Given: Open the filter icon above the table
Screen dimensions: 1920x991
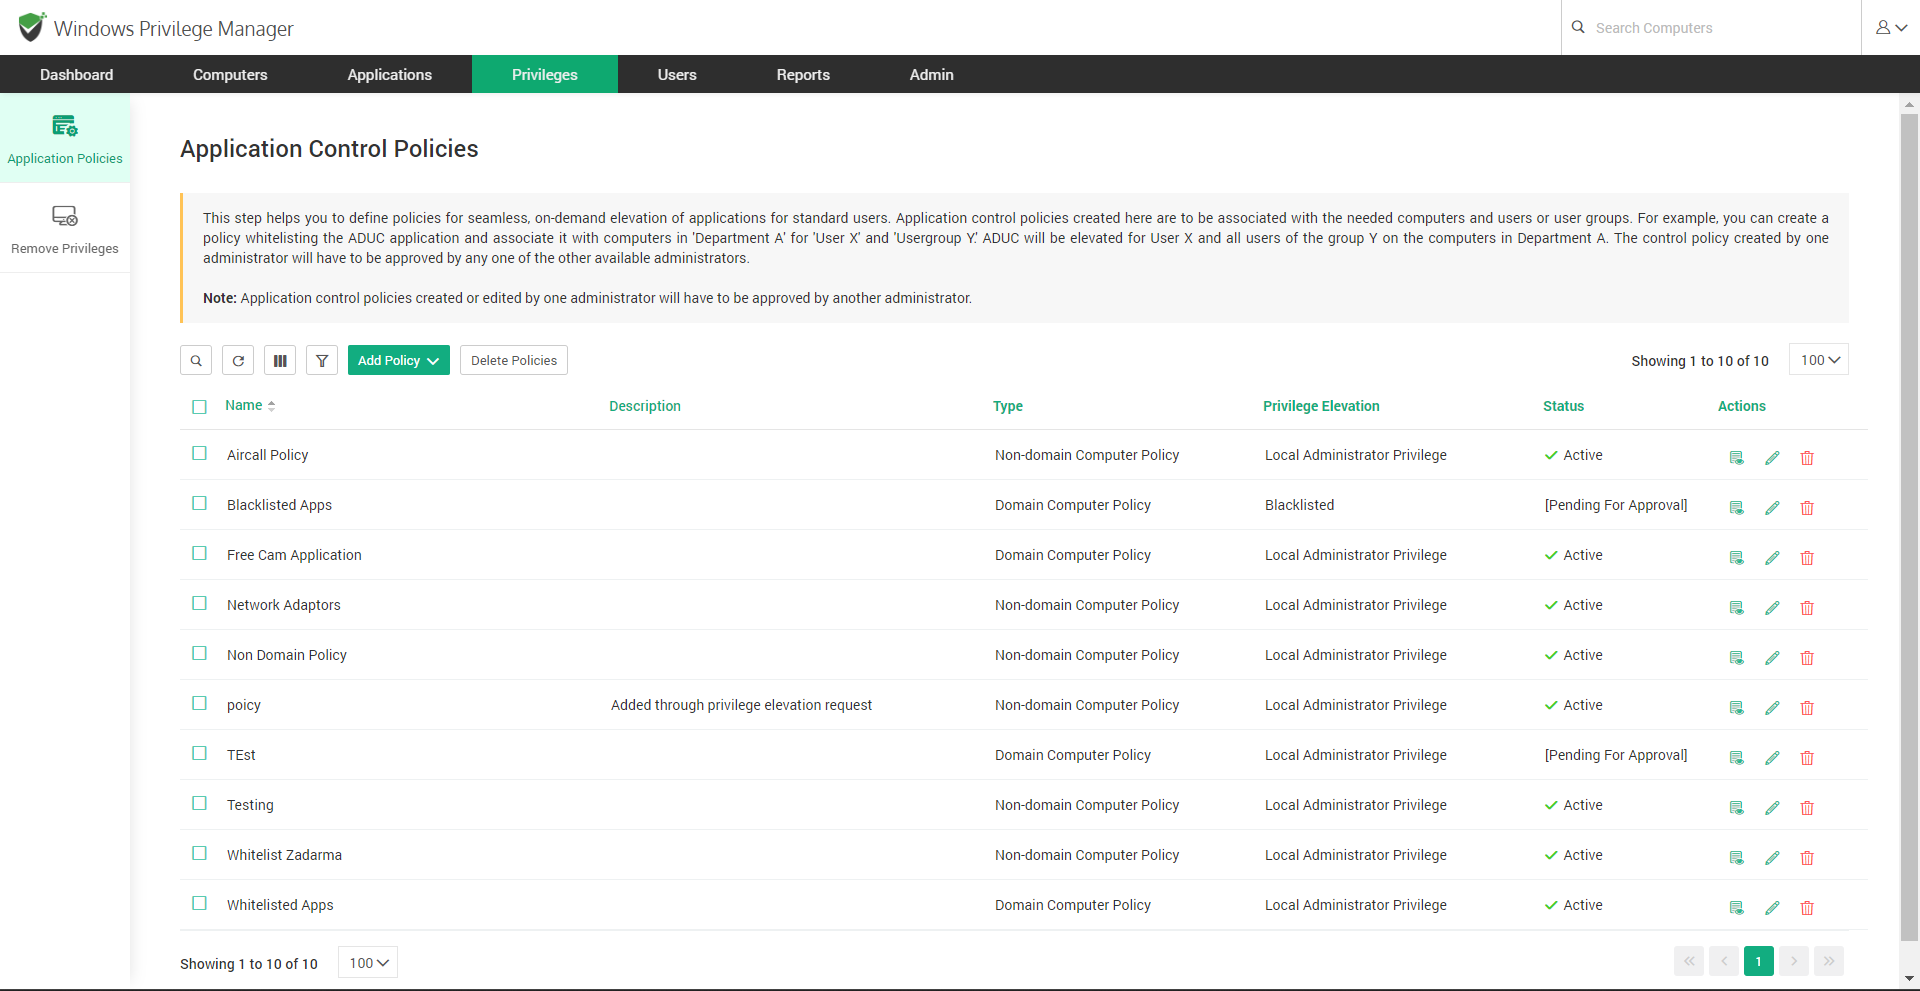Looking at the screenshot, I should tap(321, 360).
